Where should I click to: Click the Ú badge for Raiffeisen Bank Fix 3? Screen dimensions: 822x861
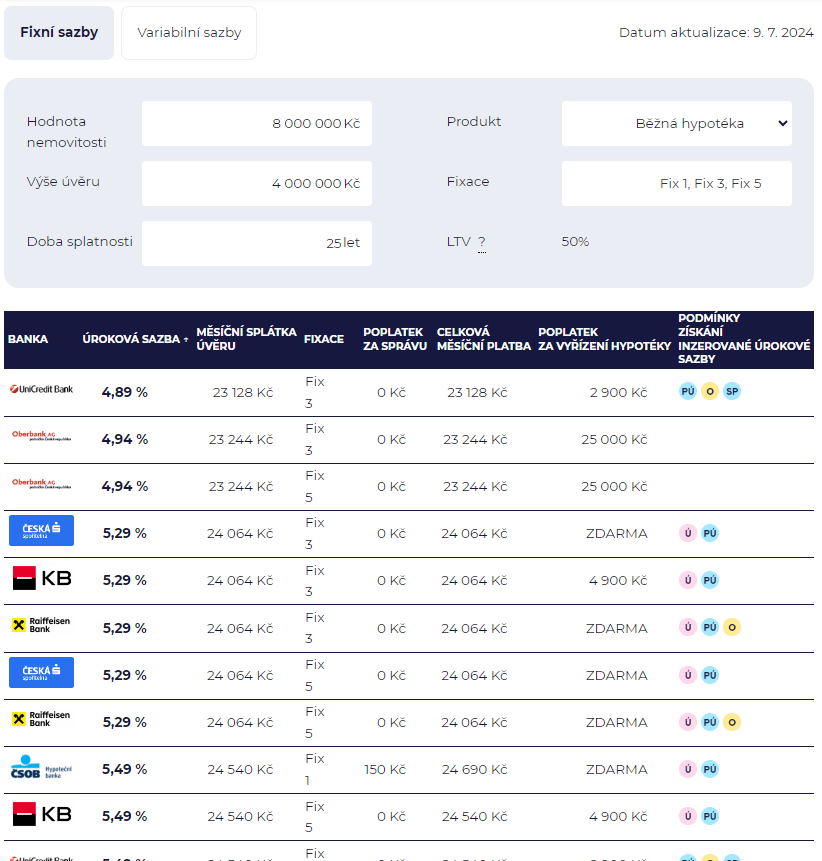point(687,627)
